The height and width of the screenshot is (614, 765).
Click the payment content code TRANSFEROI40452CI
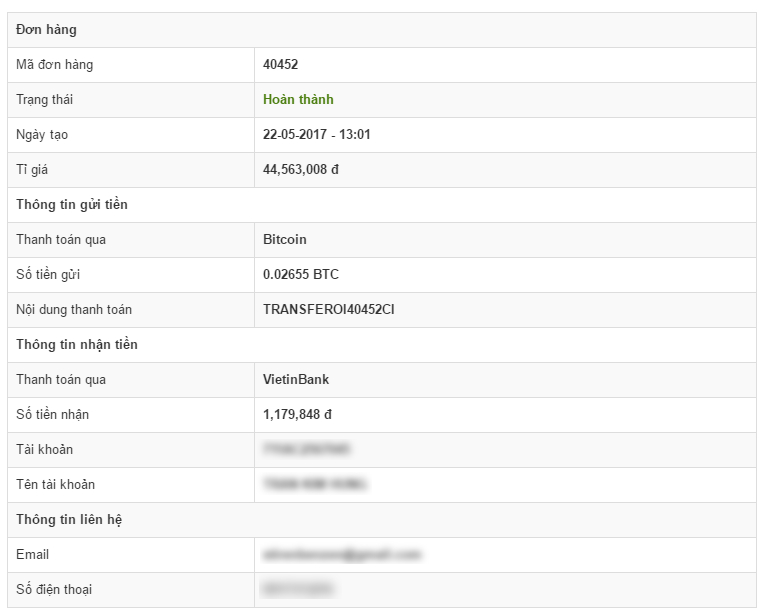pyautogui.click(x=328, y=310)
